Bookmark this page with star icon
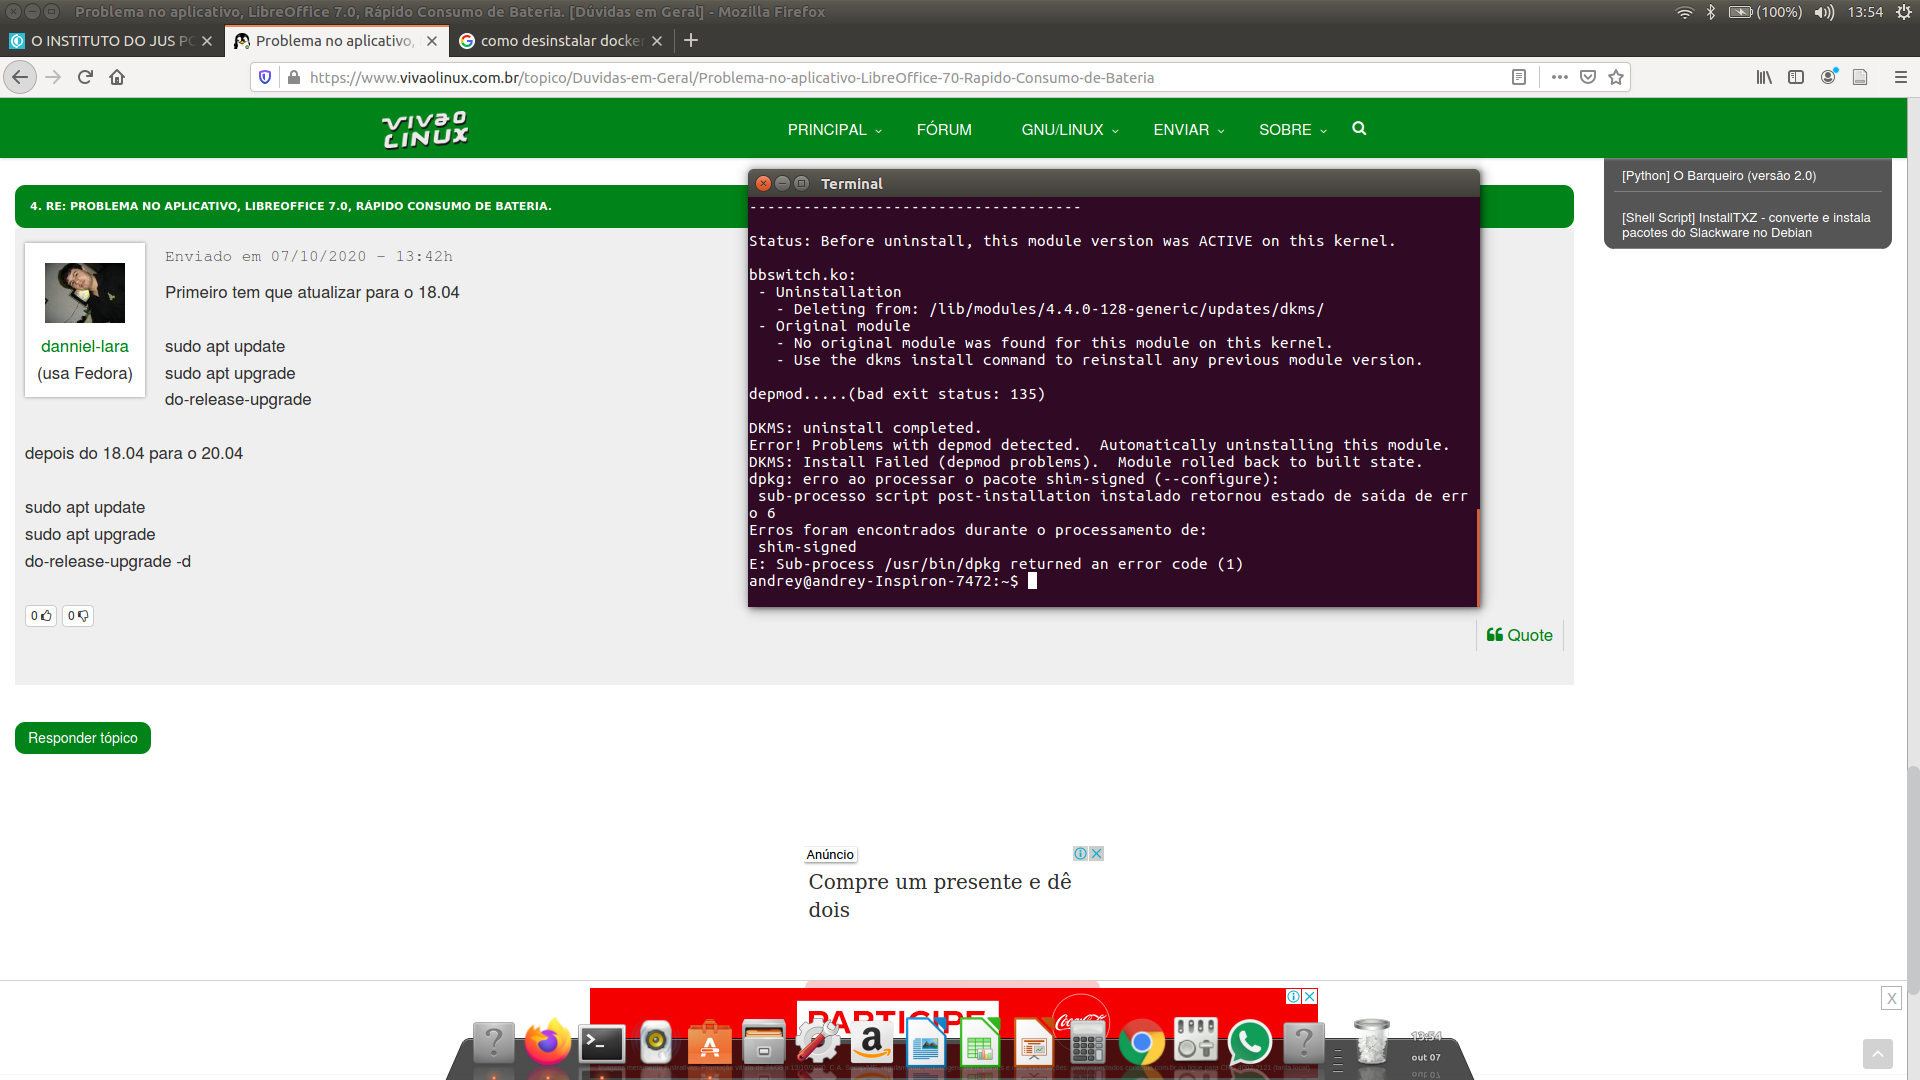Screen dimensions: 1920x1080 1616,77
